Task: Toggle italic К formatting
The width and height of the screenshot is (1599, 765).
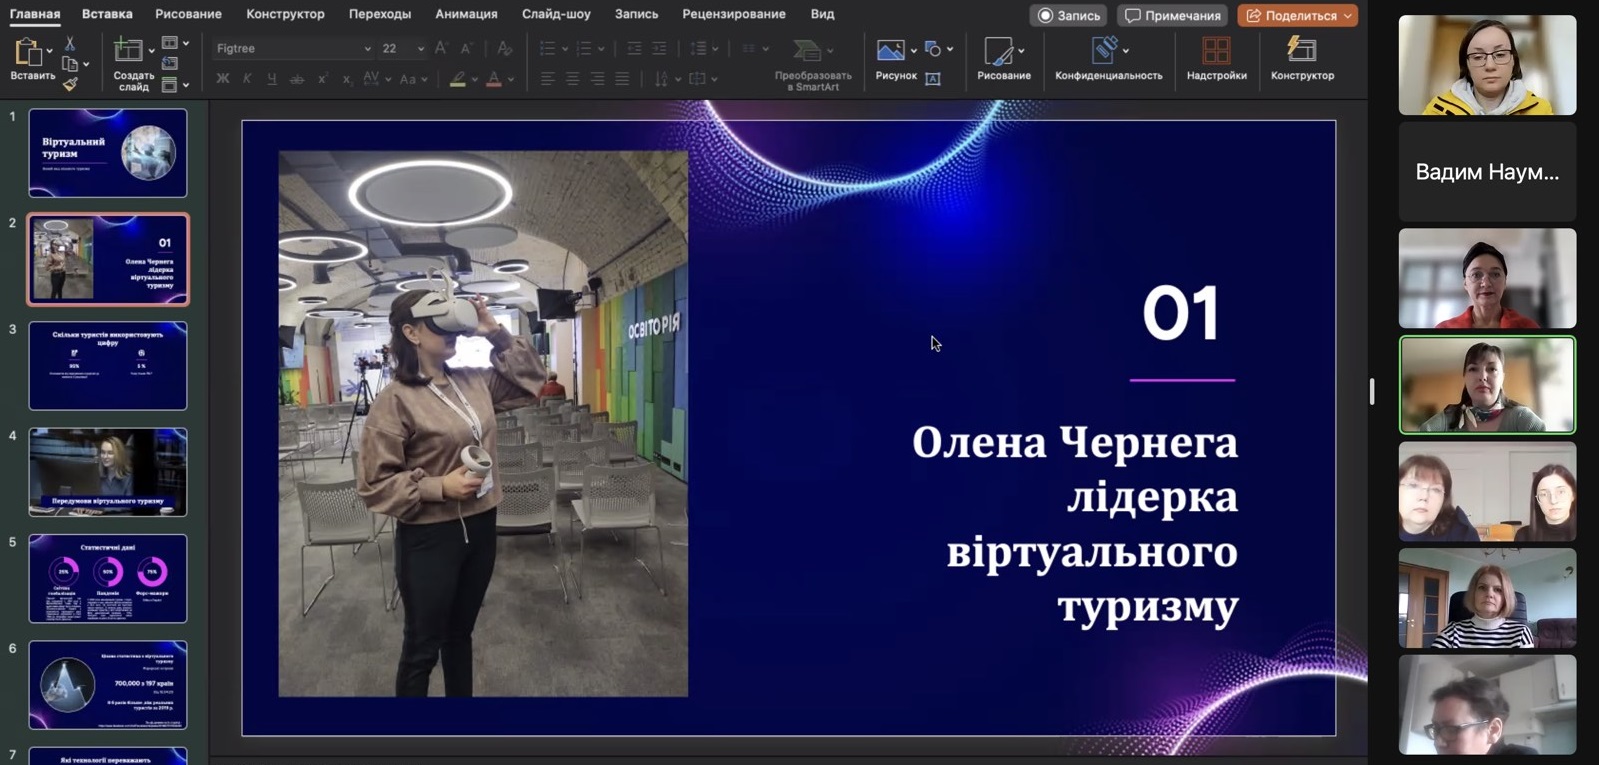Action: pos(247,79)
